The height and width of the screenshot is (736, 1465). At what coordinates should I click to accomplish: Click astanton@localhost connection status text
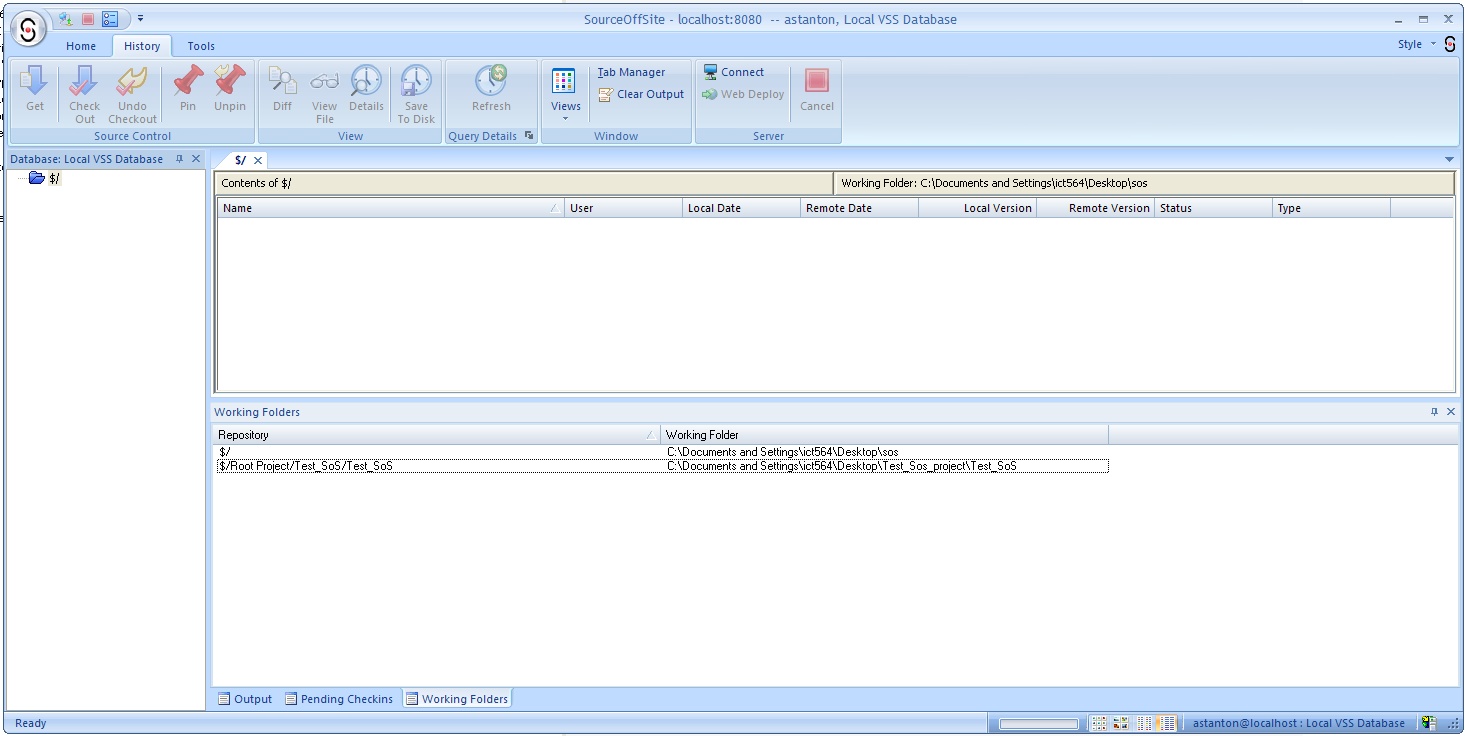click(1298, 723)
